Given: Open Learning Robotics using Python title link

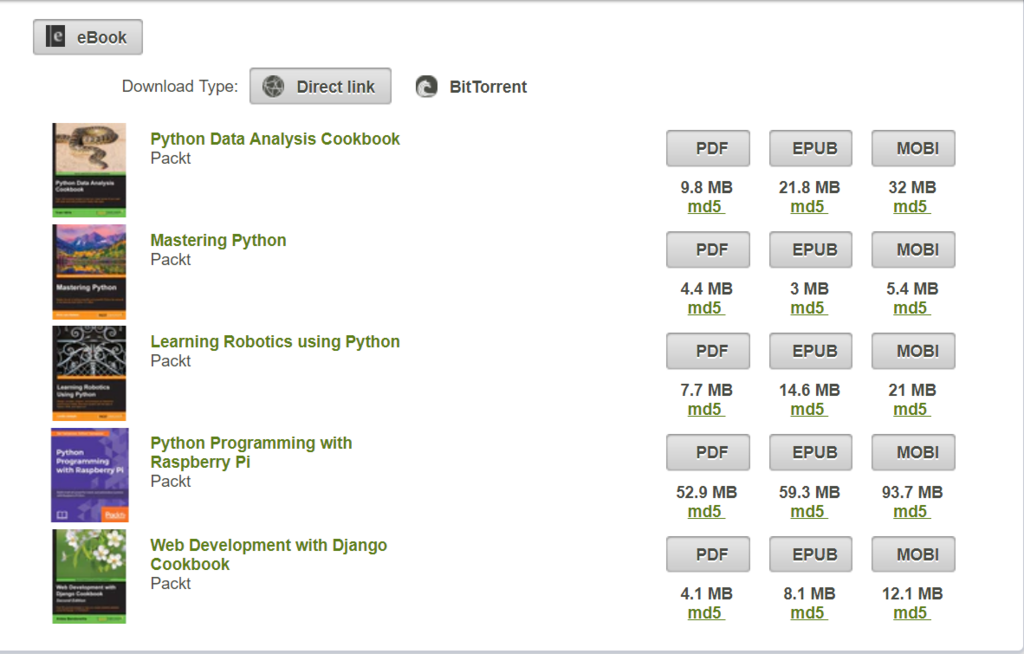Looking at the screenshot, I should pos(275,342).
